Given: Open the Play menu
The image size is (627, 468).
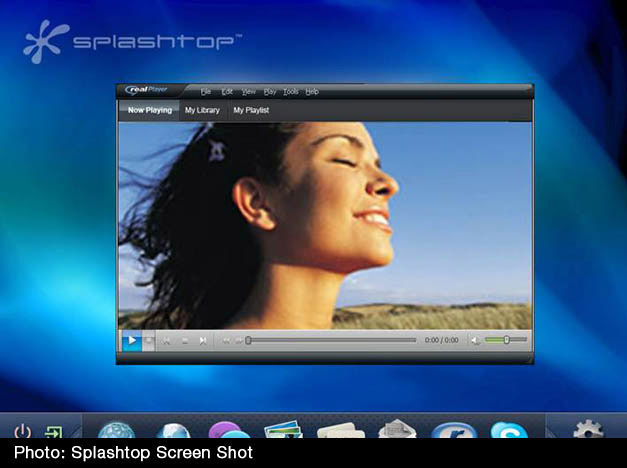Looking at the screenshot, I should tap(269, 91).
